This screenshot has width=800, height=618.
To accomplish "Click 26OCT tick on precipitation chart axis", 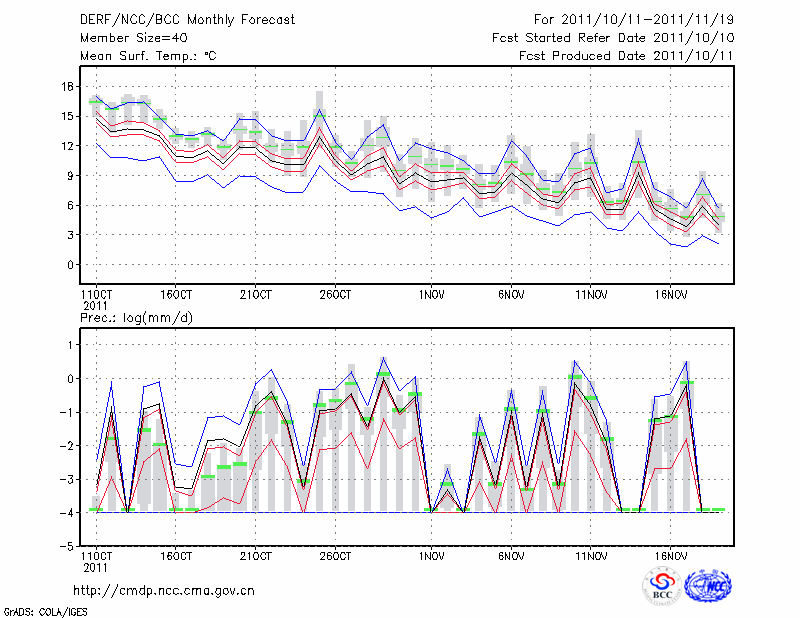I will click(x=335, y=555).
